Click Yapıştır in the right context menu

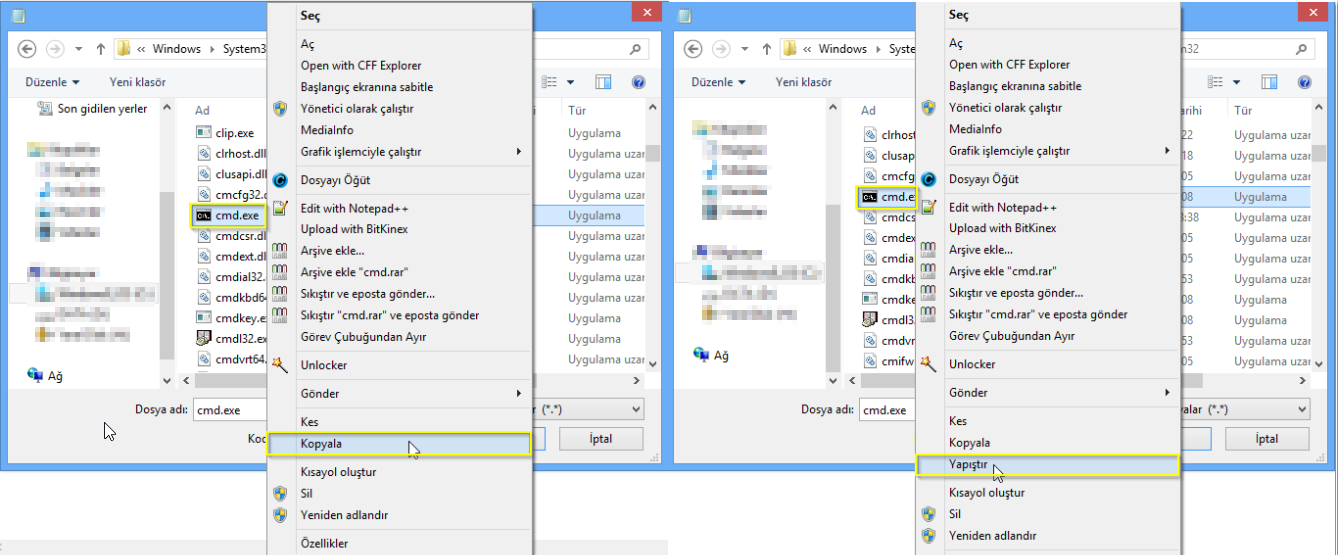(x=1046, y=465)
